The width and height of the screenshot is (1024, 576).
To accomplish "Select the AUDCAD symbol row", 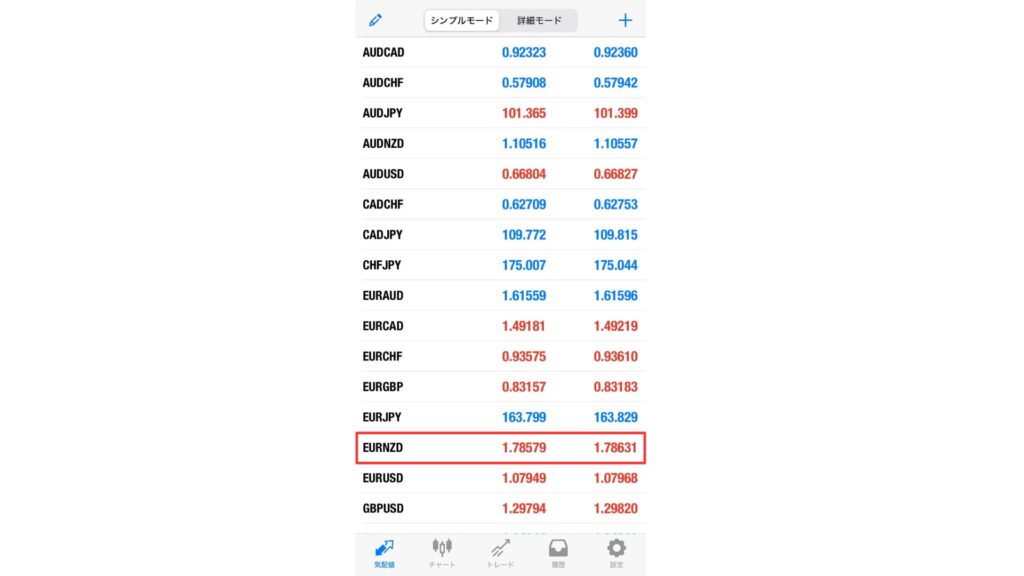I will click(500, 51).
